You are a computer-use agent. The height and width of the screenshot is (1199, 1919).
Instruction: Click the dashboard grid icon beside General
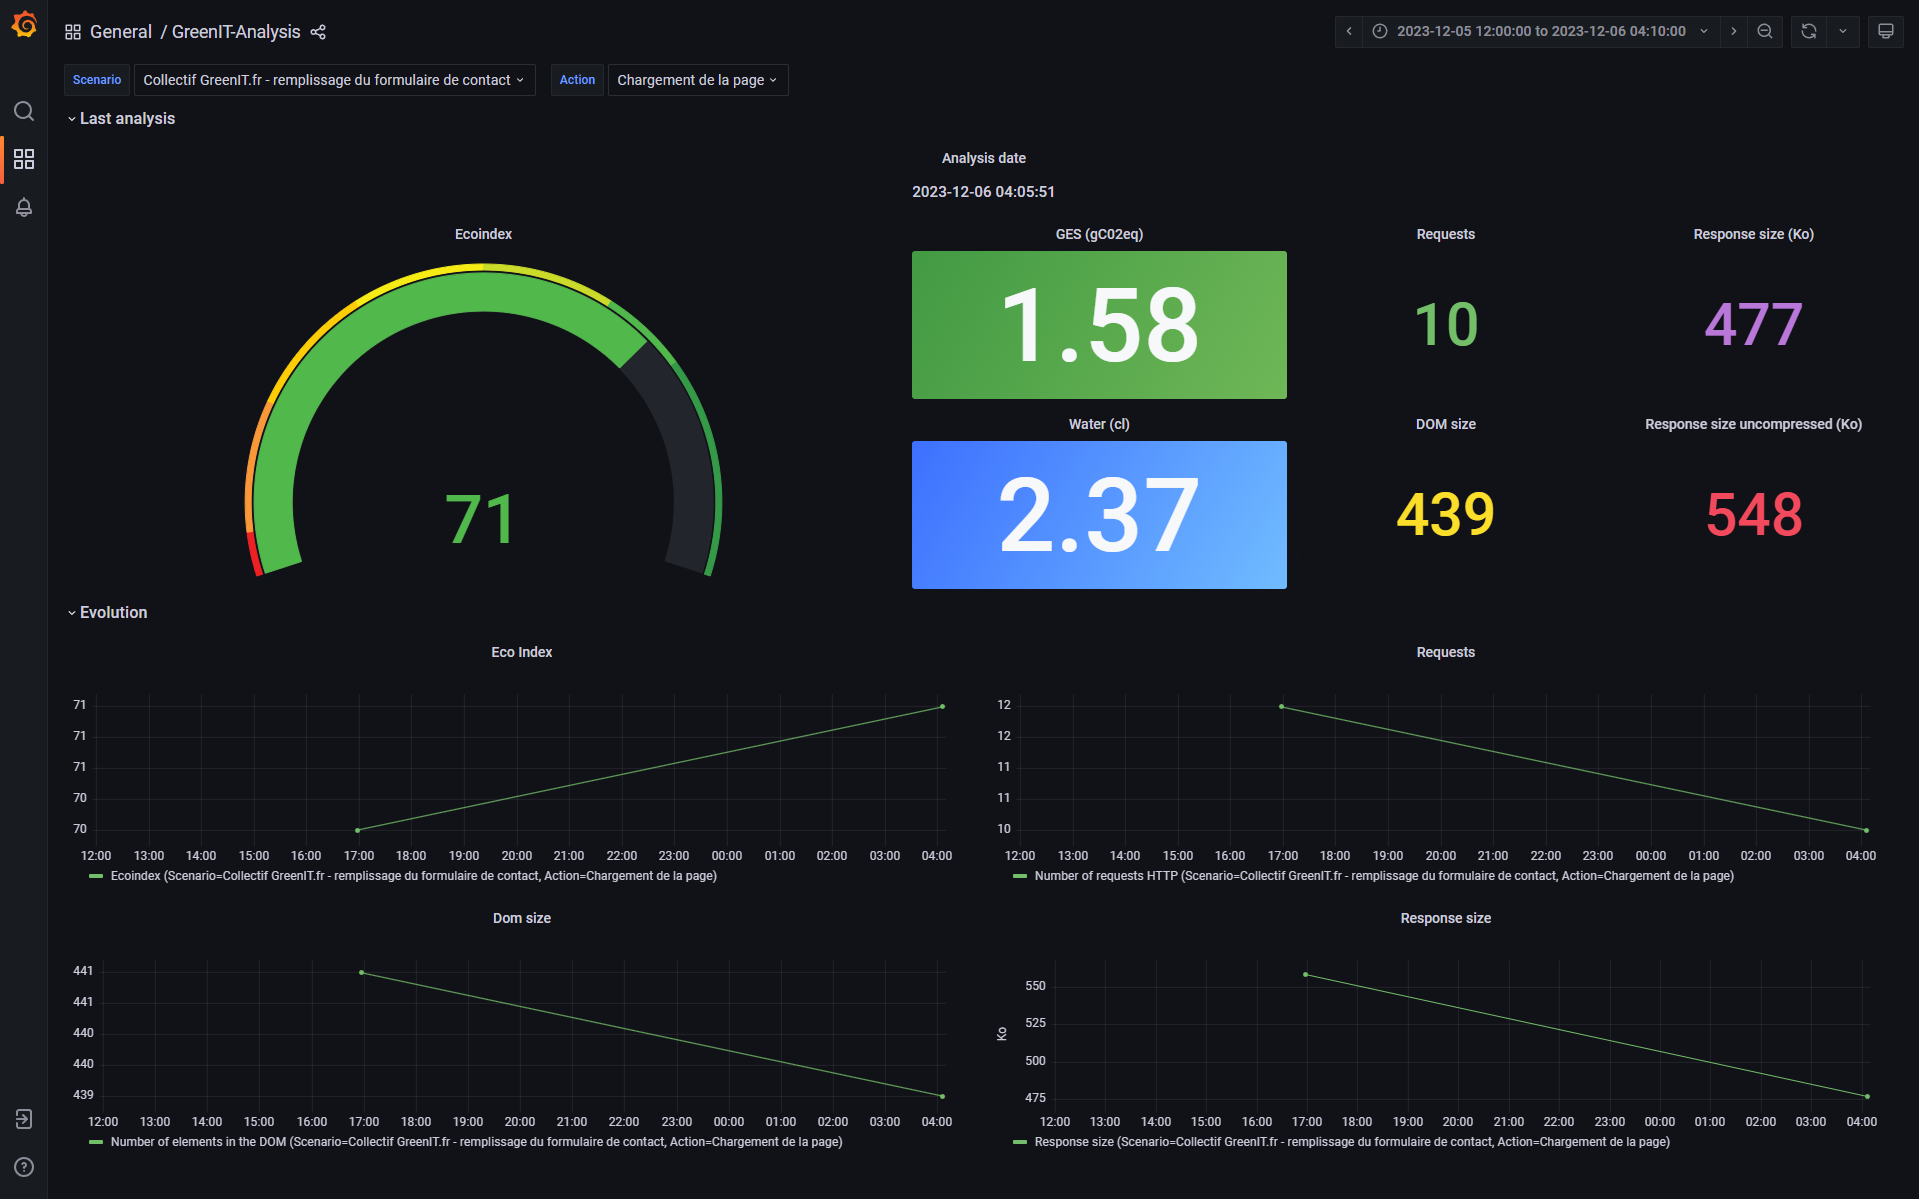73,32
